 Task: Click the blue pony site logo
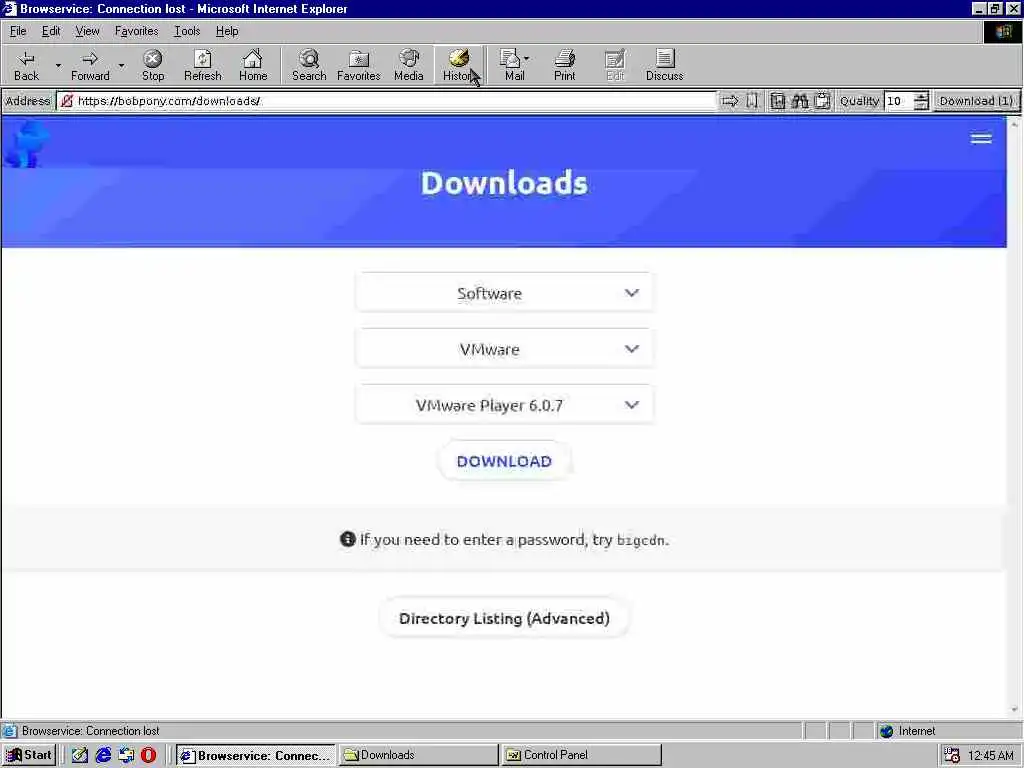pyautogui.click(x=27, y=144)
